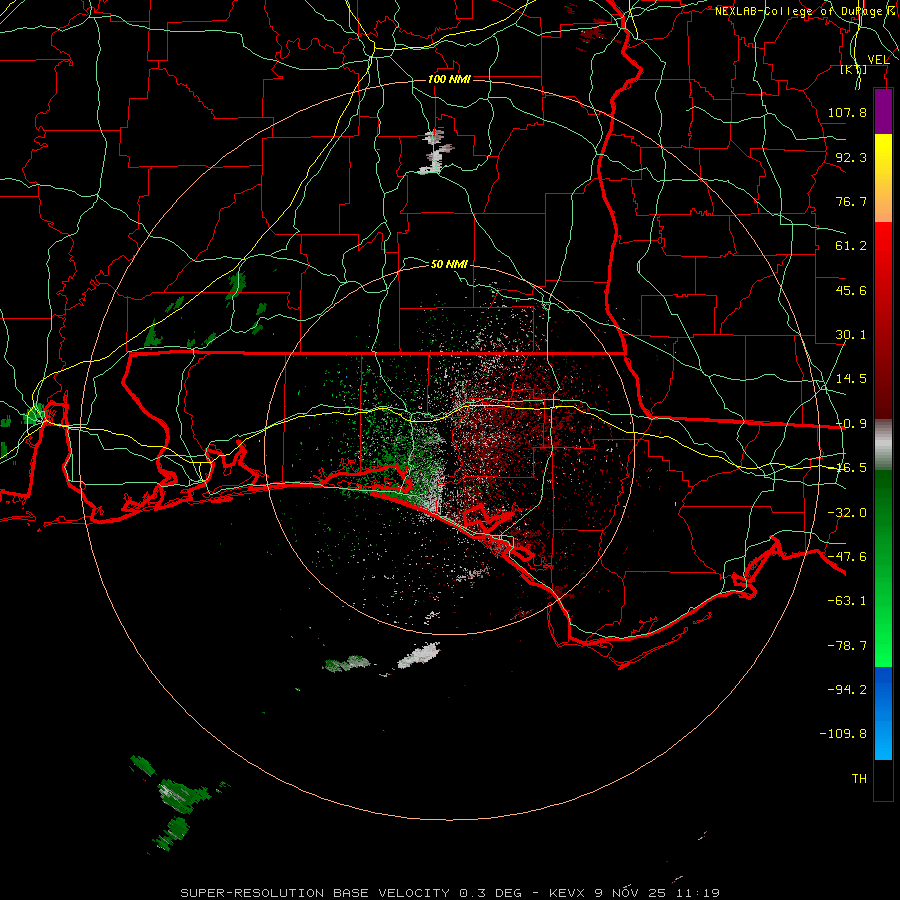Click the purple segment of the velocity color bar
The image size is (900, 900).
pos(883,112)
